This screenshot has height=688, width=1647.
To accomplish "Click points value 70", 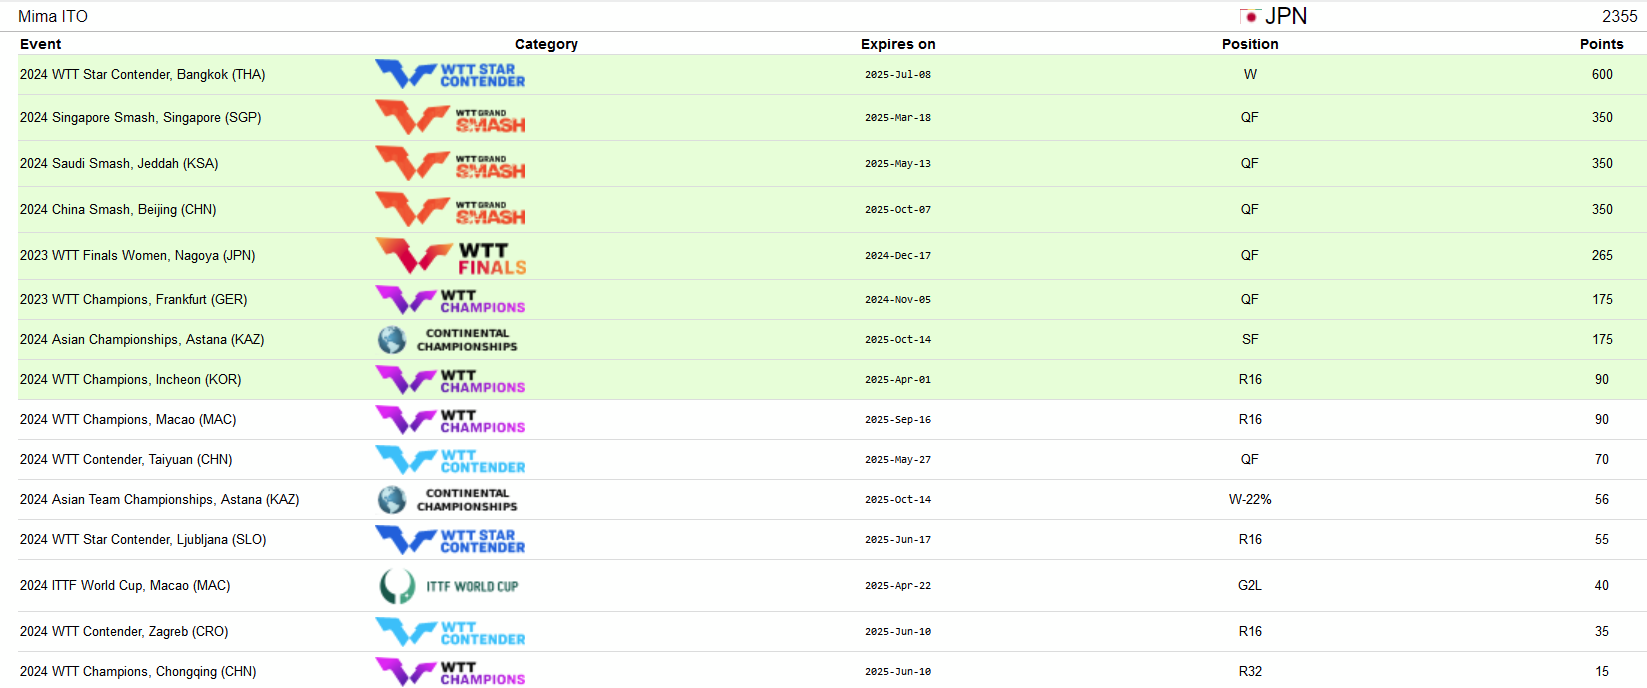I will point(1602,460).
